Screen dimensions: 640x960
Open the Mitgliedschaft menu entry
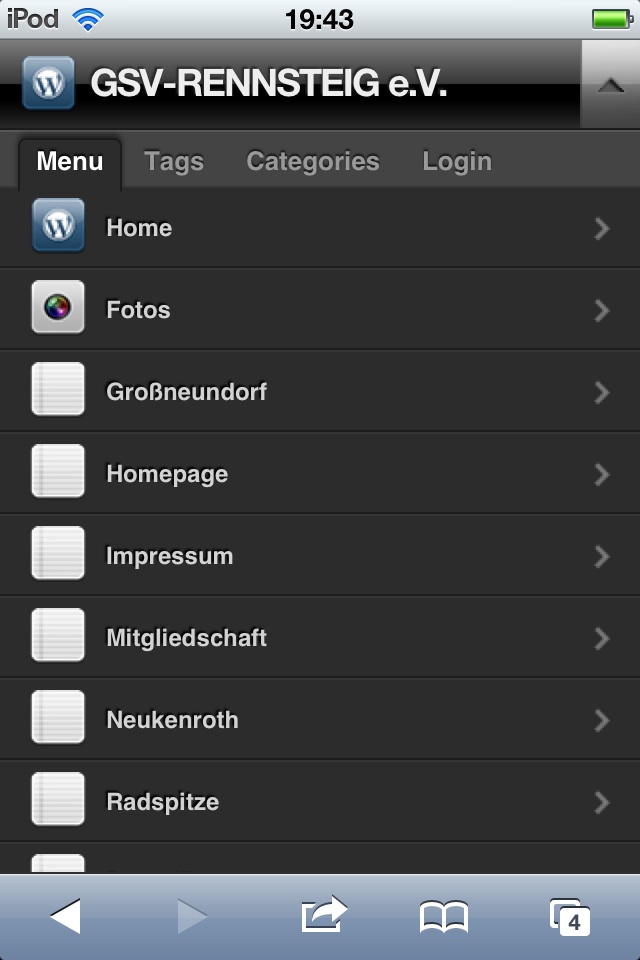tap(187, 638)
